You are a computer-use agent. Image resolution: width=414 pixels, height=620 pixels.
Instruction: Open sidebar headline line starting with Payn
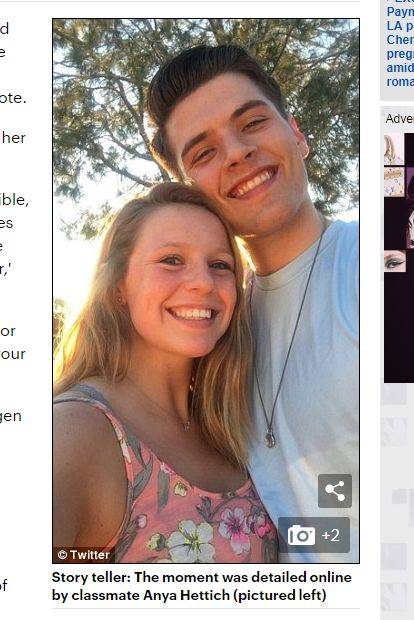[400, 12]
